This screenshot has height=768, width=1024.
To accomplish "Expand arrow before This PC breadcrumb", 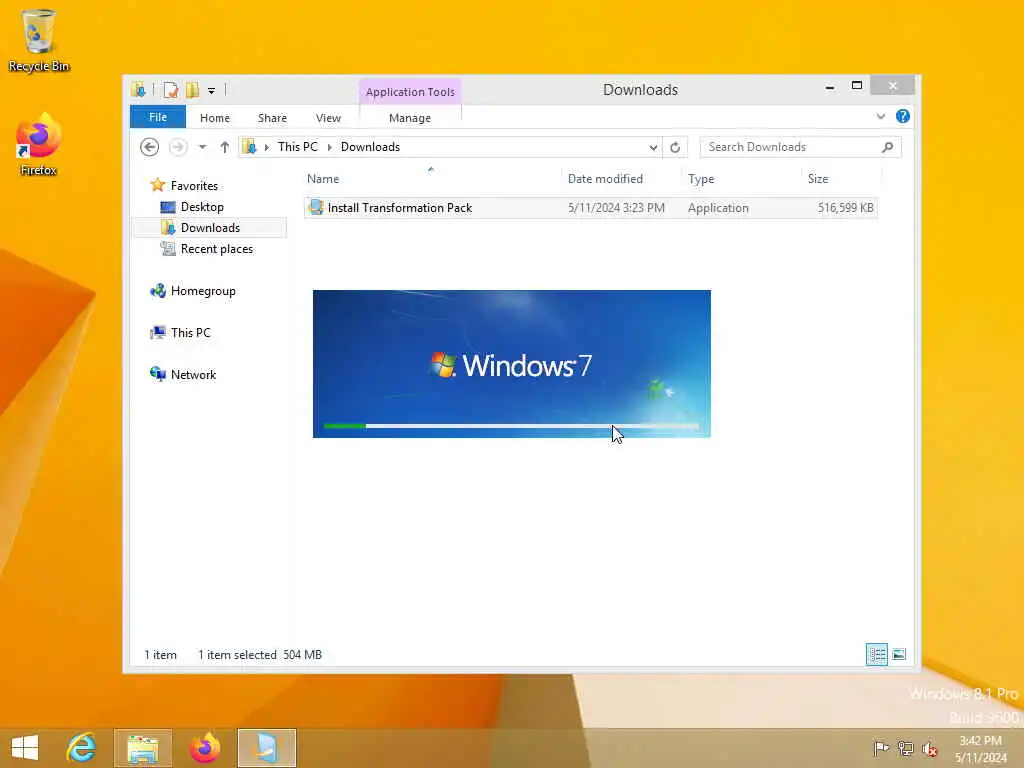I will (266, 148).
